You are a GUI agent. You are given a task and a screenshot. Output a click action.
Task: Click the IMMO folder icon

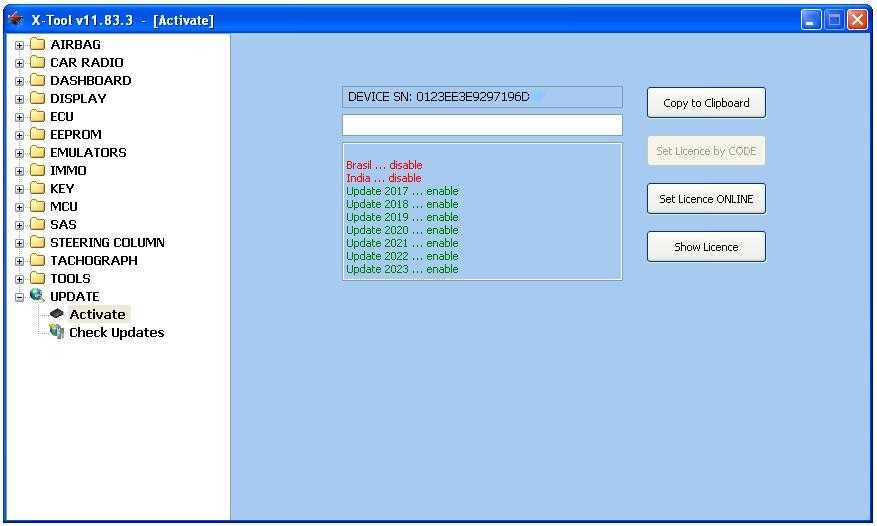(37, 170)
